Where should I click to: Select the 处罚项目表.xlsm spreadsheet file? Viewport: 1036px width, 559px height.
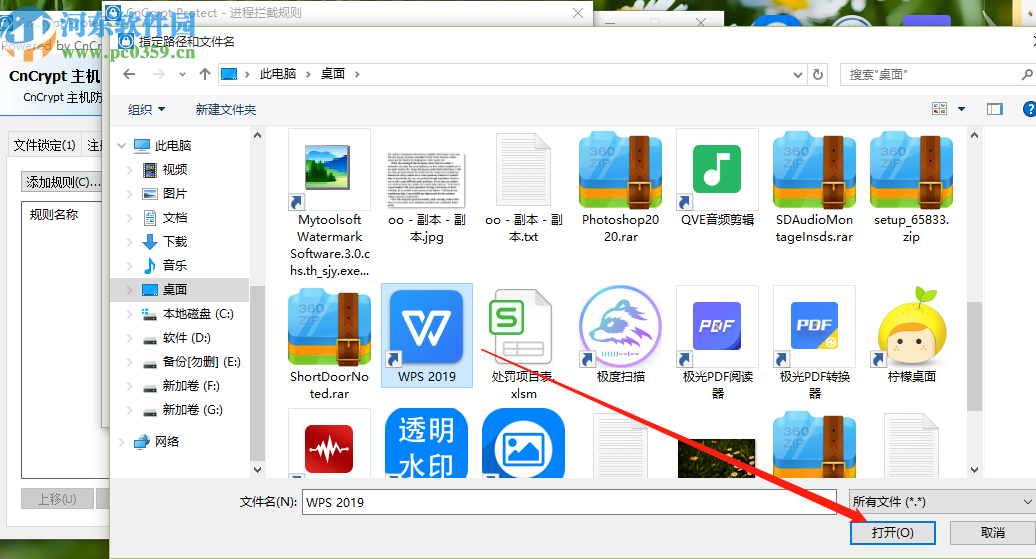(523, 344)
